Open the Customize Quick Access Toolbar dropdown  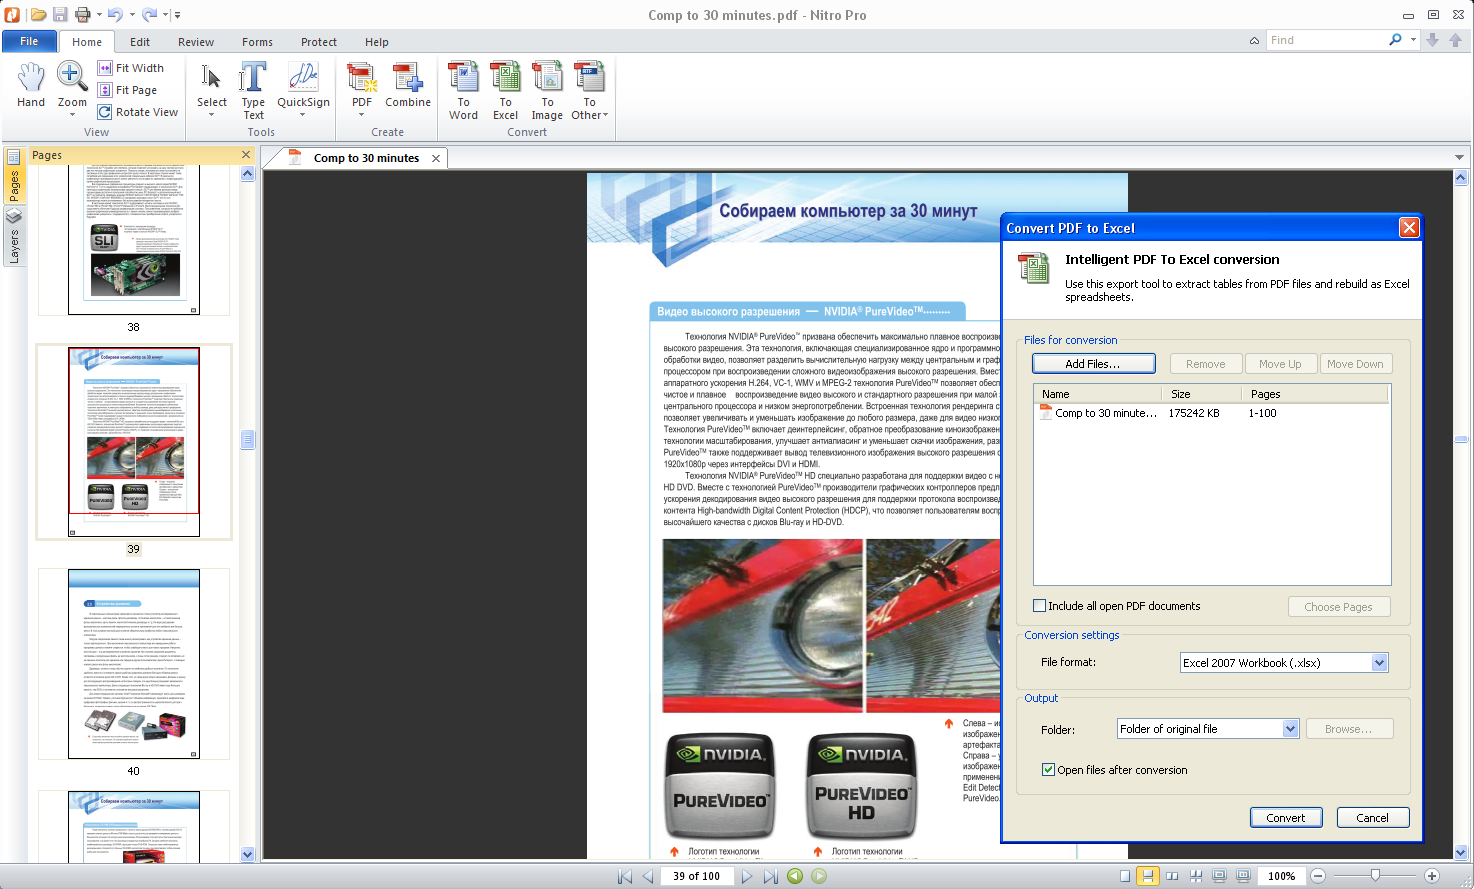point(178,15)
